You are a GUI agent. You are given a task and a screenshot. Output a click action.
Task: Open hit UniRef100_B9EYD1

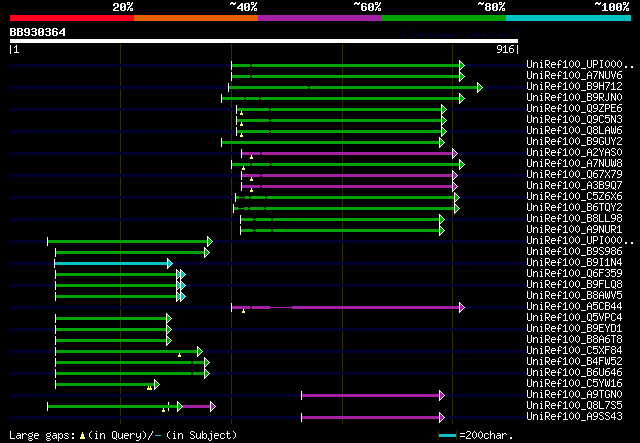tap(574, 329)
